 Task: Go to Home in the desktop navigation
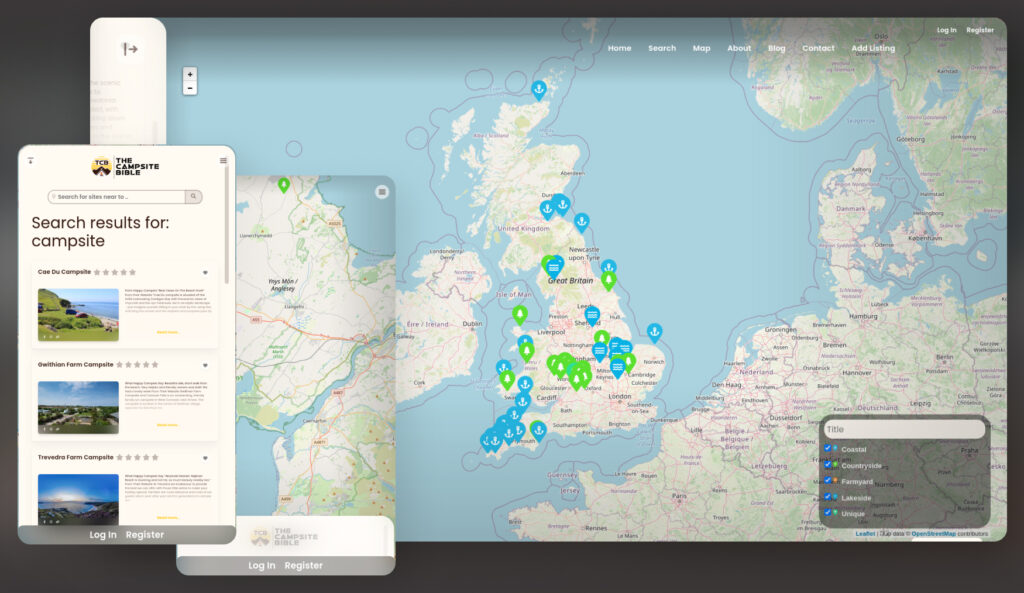click(x=620, y=48)
